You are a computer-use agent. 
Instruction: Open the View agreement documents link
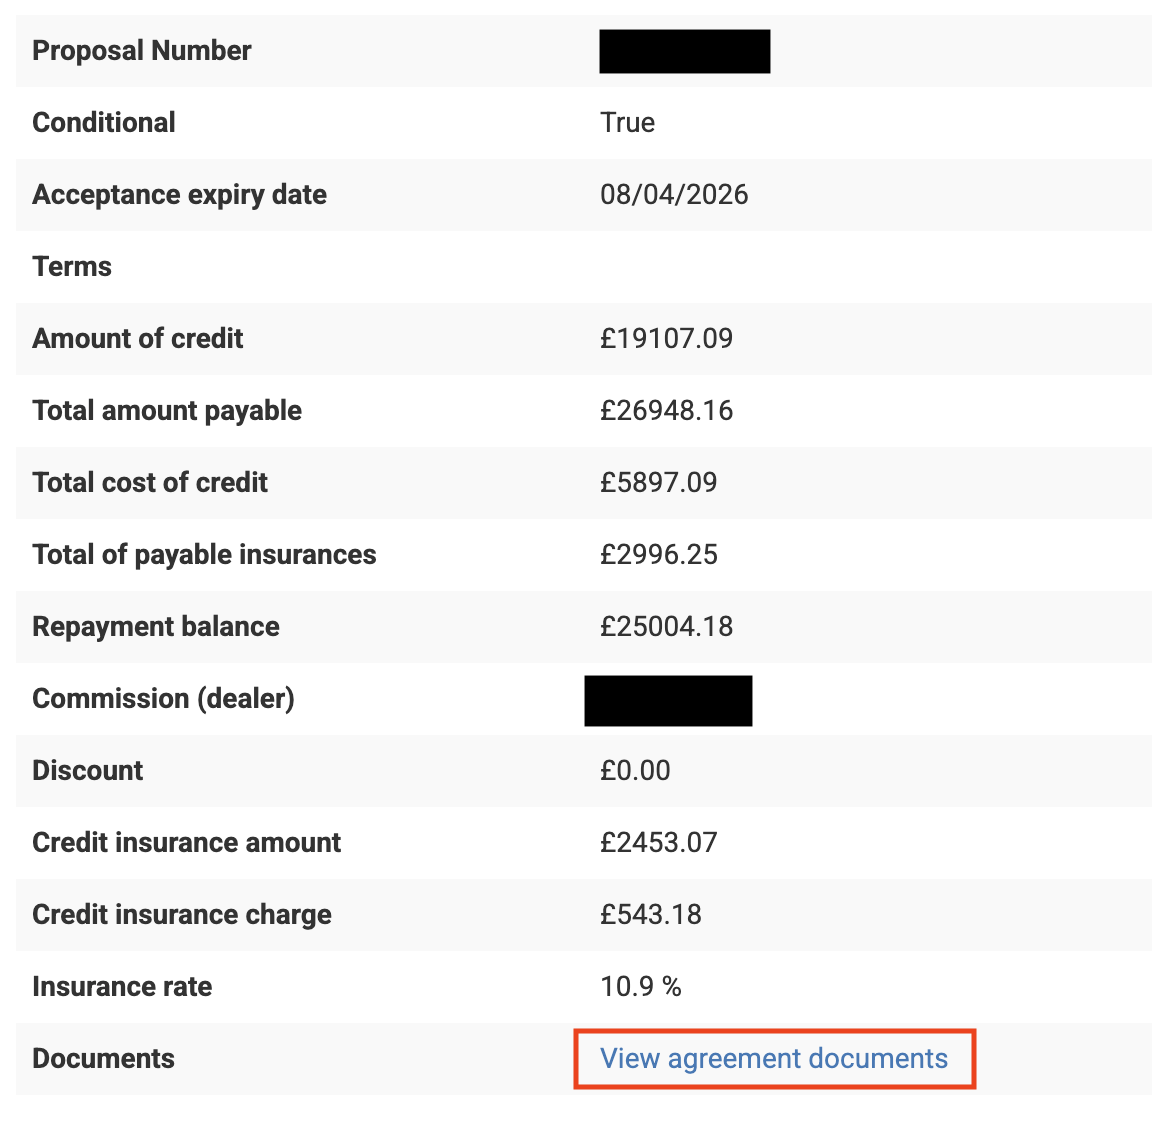point(773,1058)
